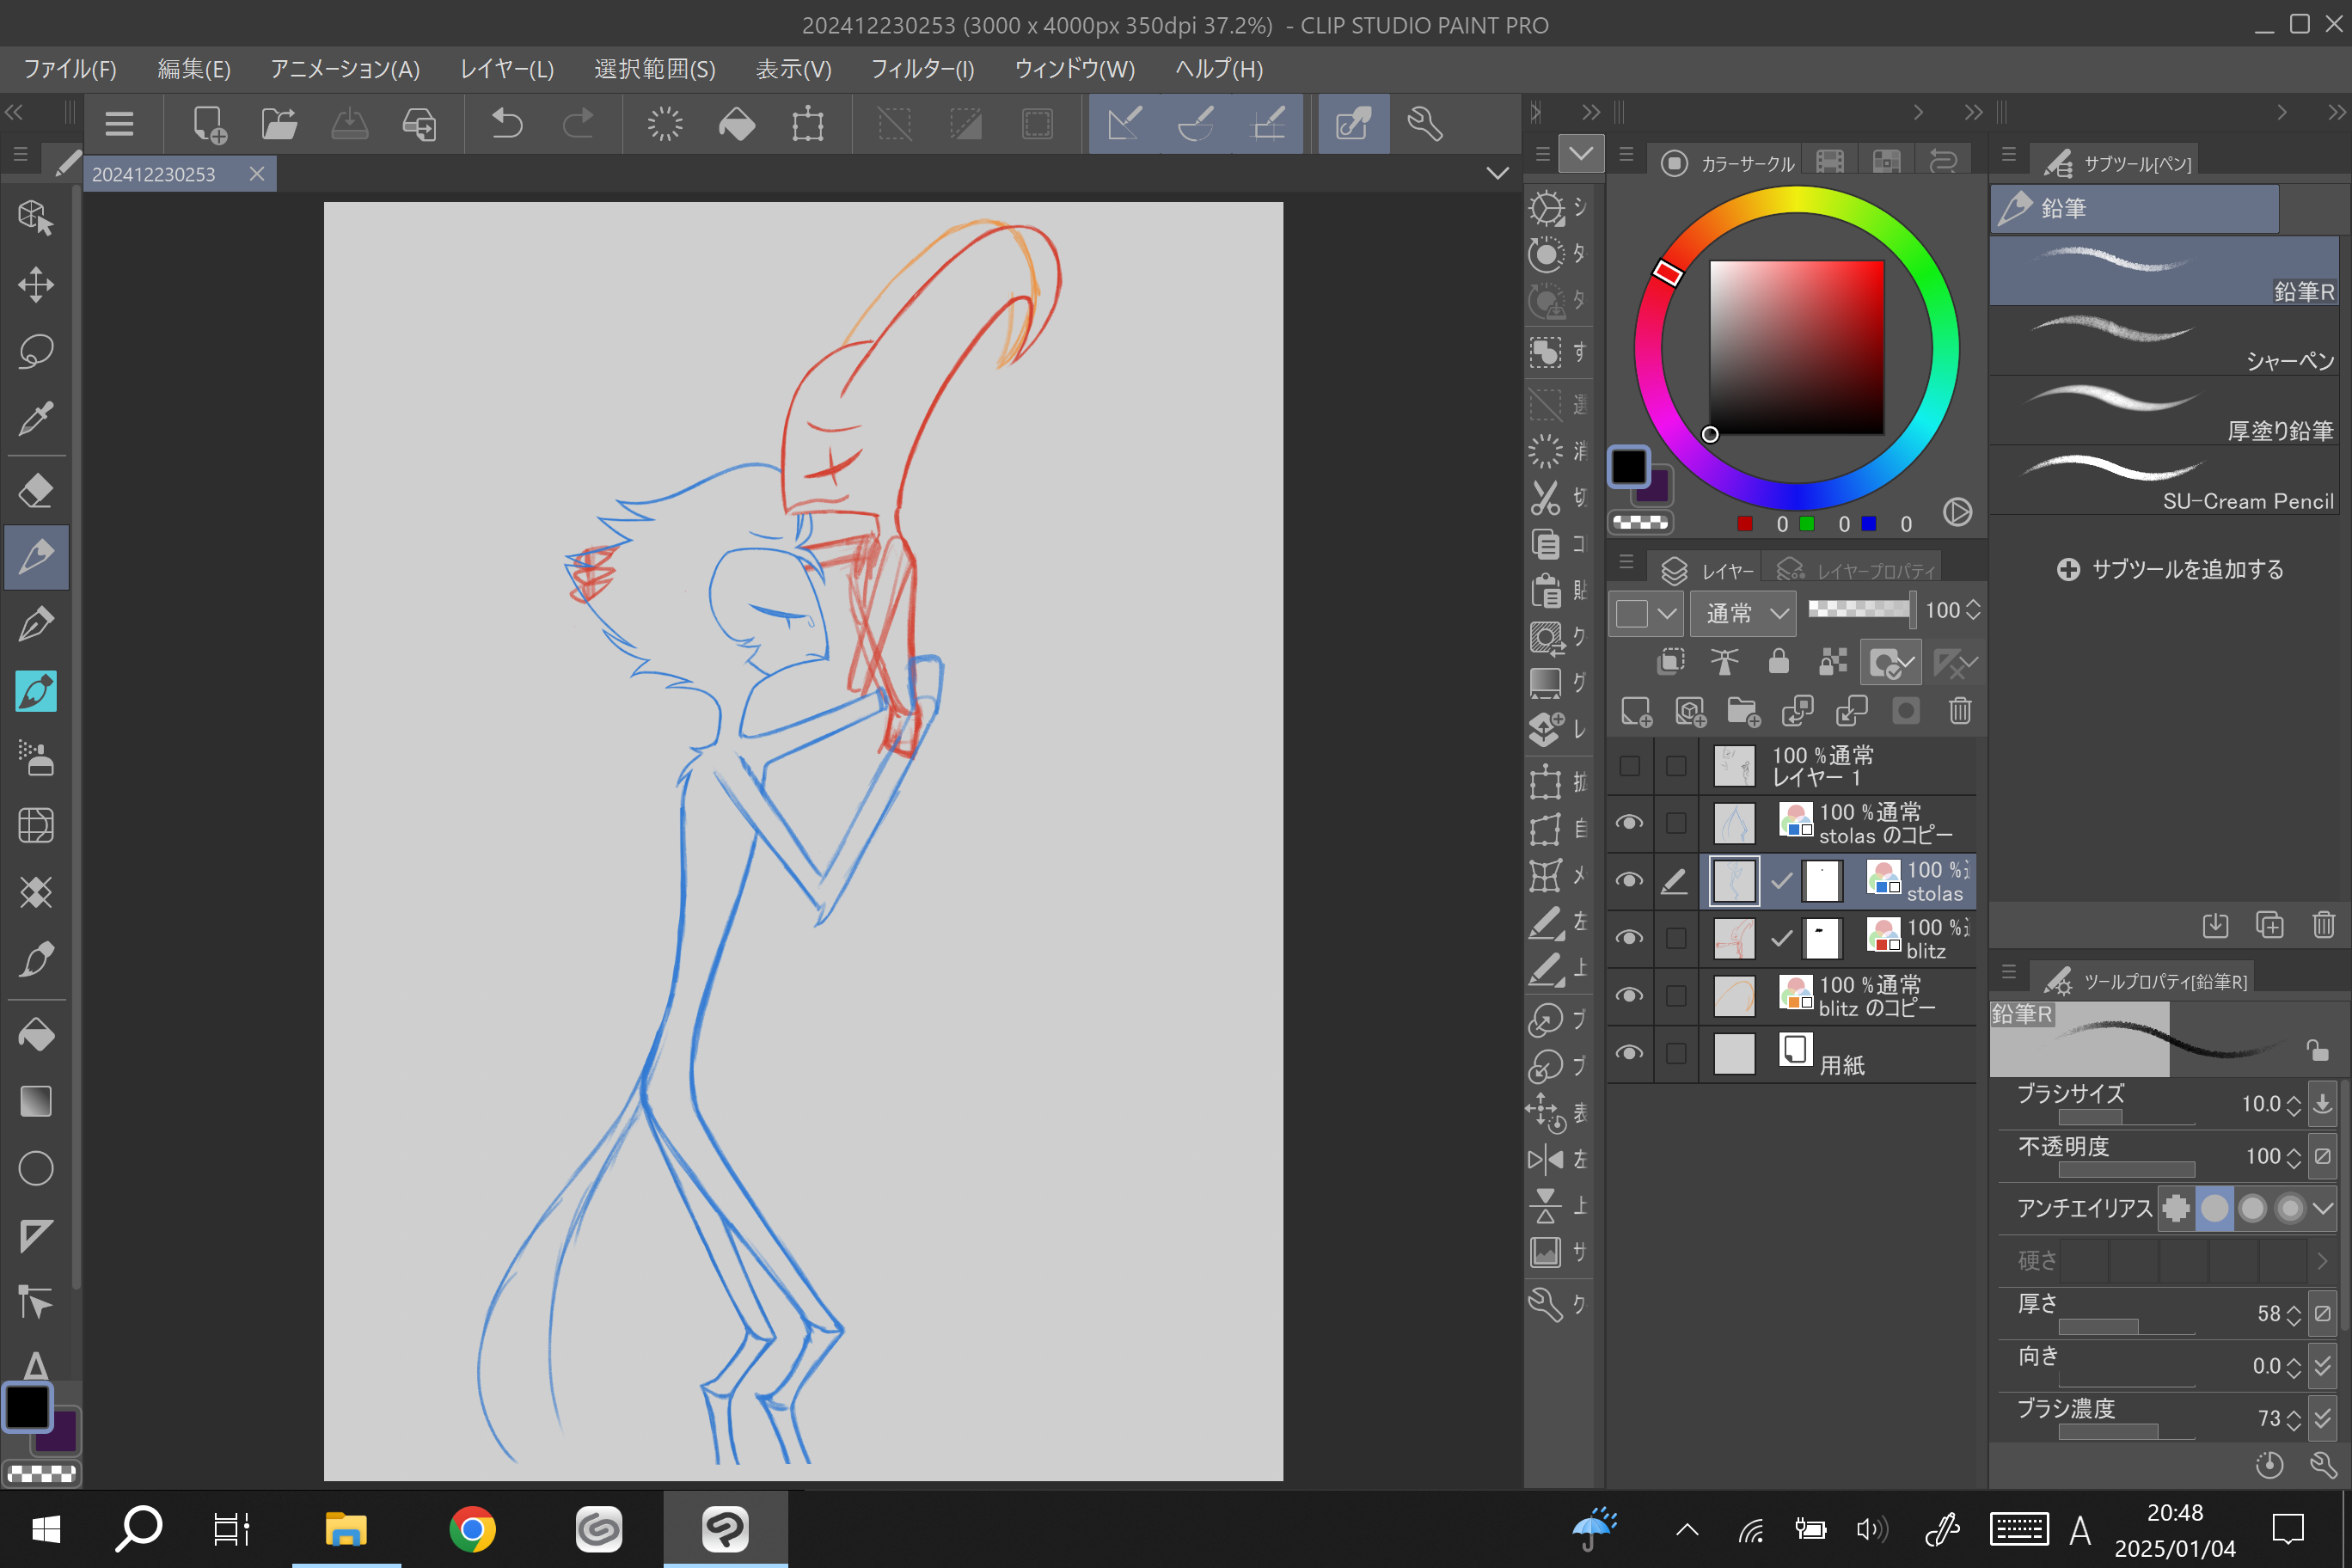
Task: Expand the anti-aliasing options chevron
Action: tap(2323, 1208)
